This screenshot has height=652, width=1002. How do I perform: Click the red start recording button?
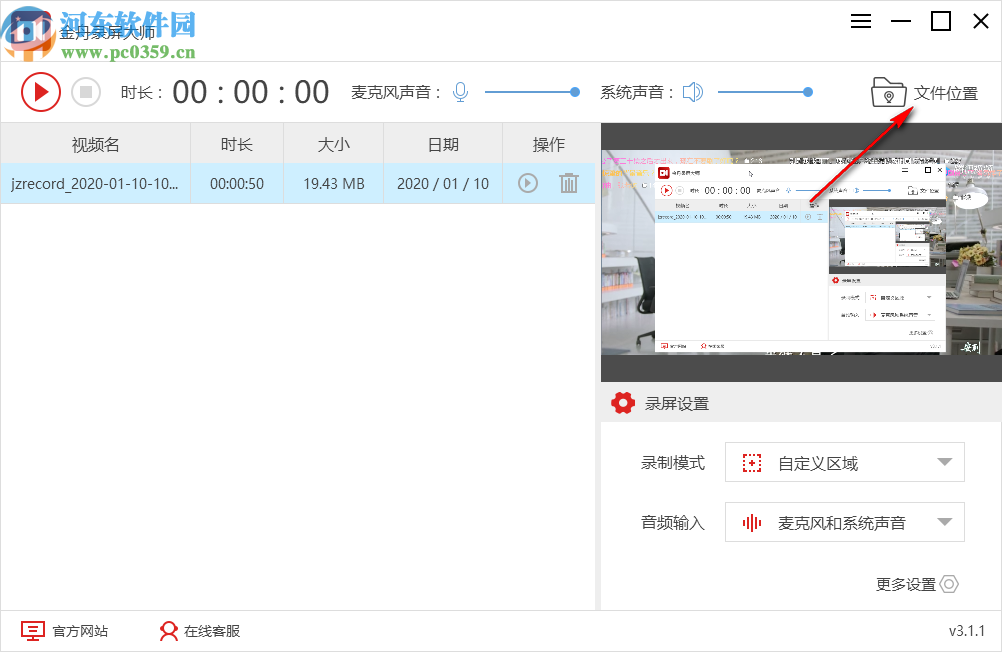(41, 91)
